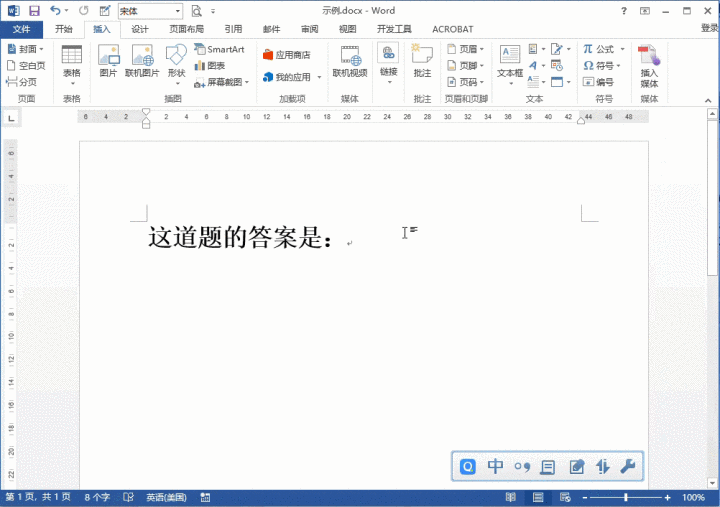
Task: Open Print Preview from the Quick Access toolbar
Action: [x=197, y=11]
